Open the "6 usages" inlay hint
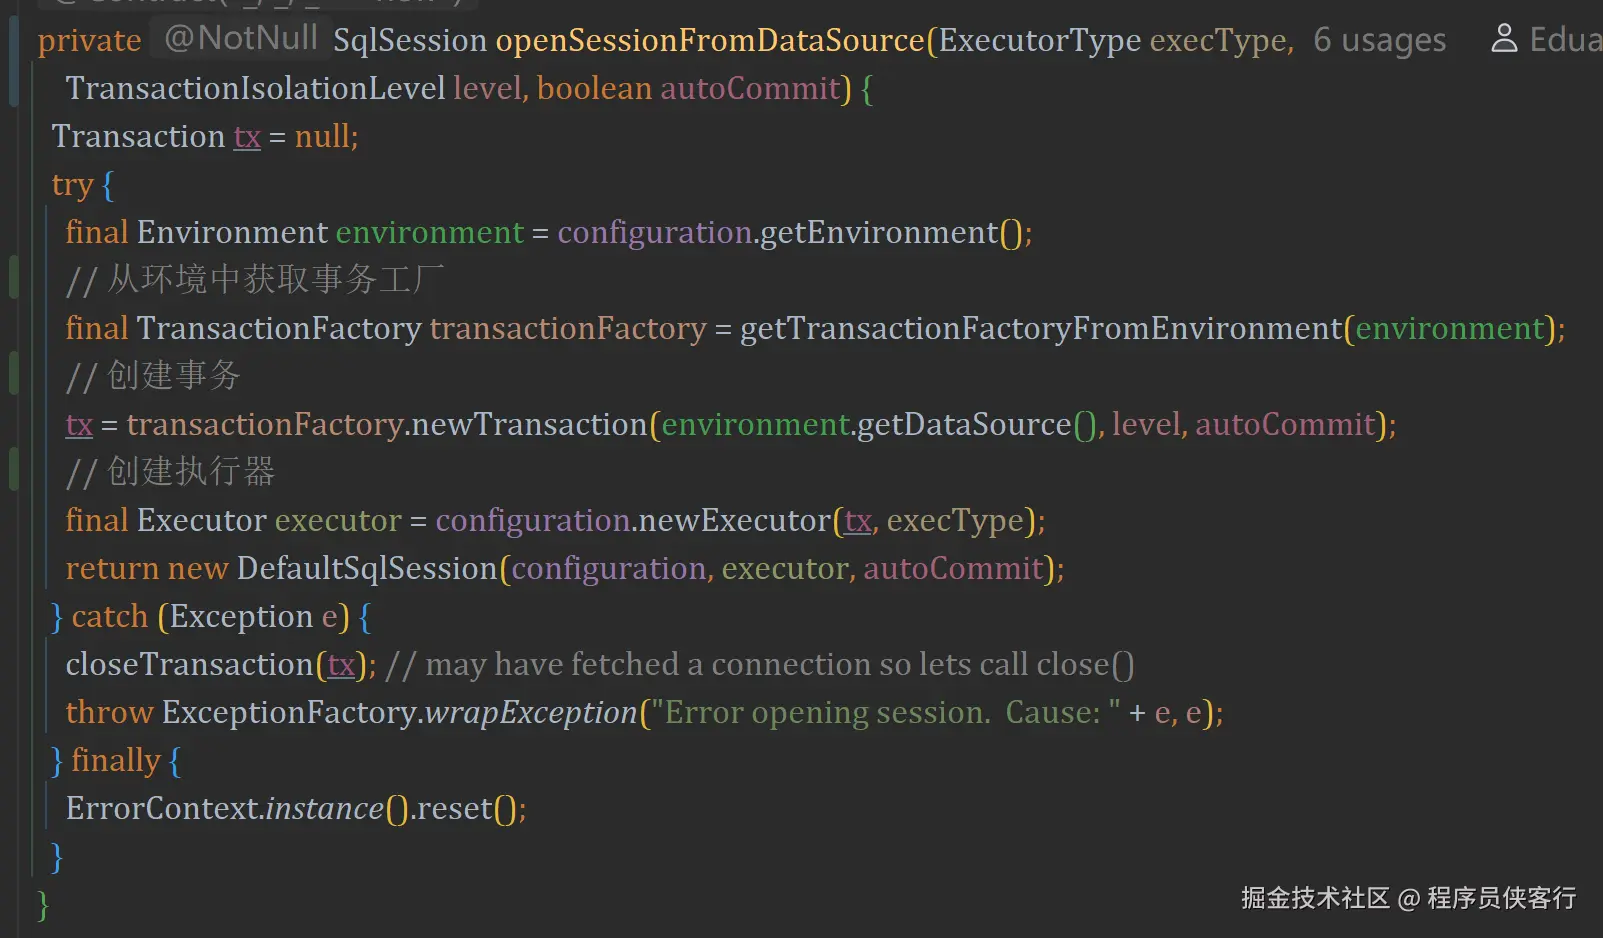The width and height of the screenshot is (1603, 938). coord(1379,40)
